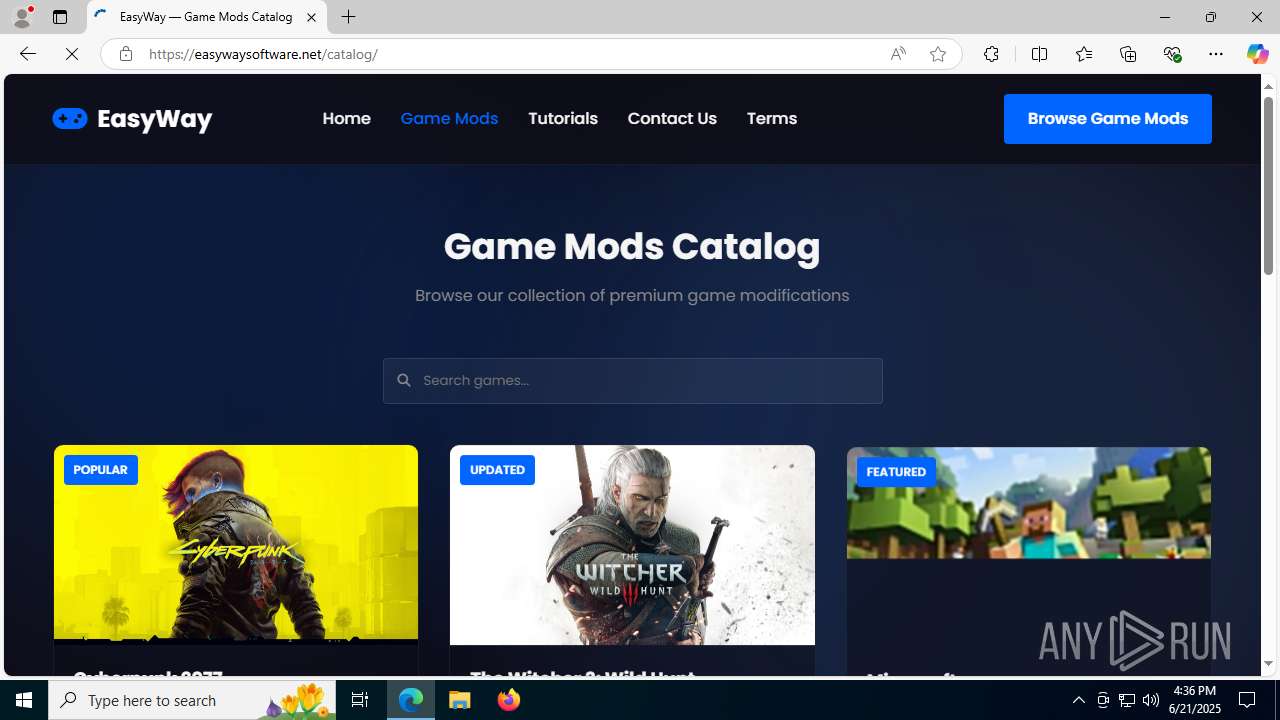This screenshot has width=1280, height=720.
Task: Open a new browser tab
Action: pyautogui.click(x=348, y=17)
